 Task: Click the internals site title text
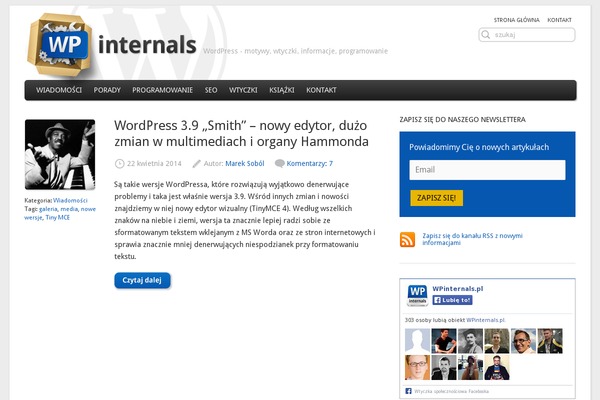pyautogui.click(x=147, y=45)
